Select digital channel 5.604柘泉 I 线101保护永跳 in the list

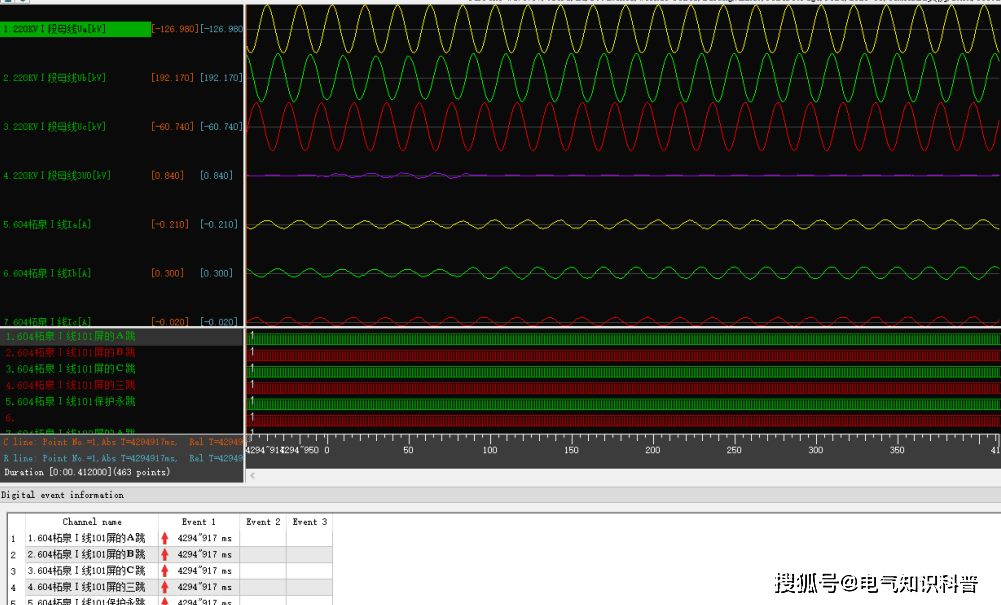click(x=70, y=401)
